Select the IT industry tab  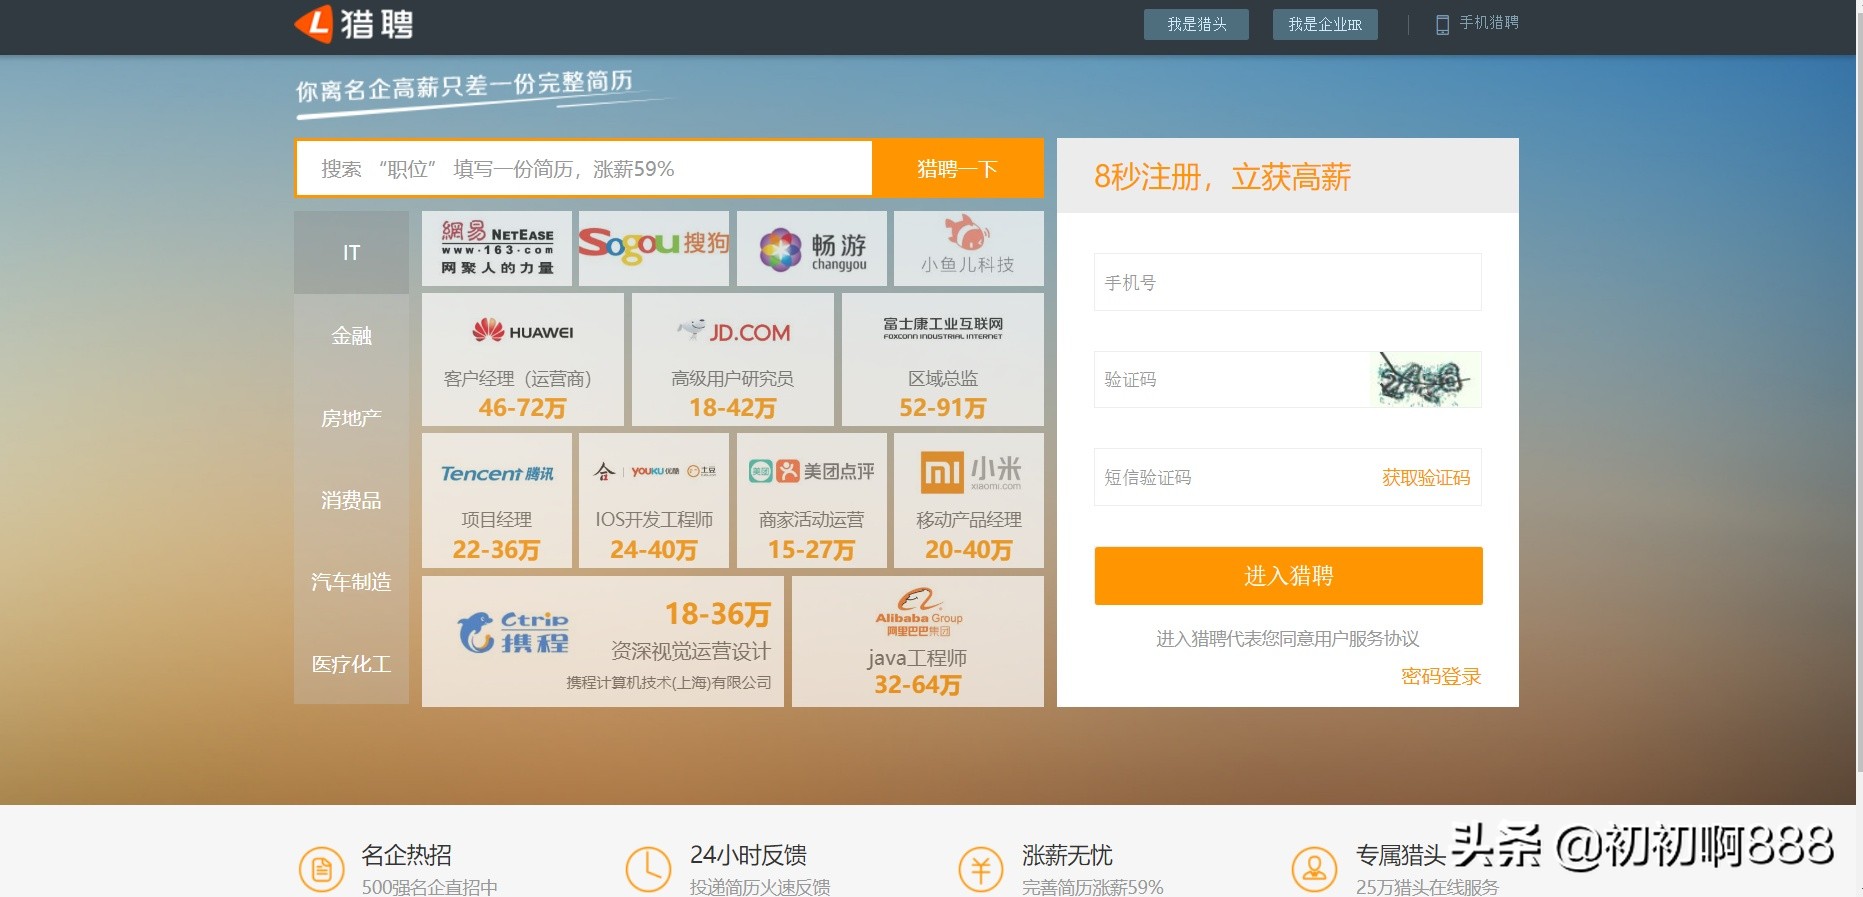(x=351, y=253)
